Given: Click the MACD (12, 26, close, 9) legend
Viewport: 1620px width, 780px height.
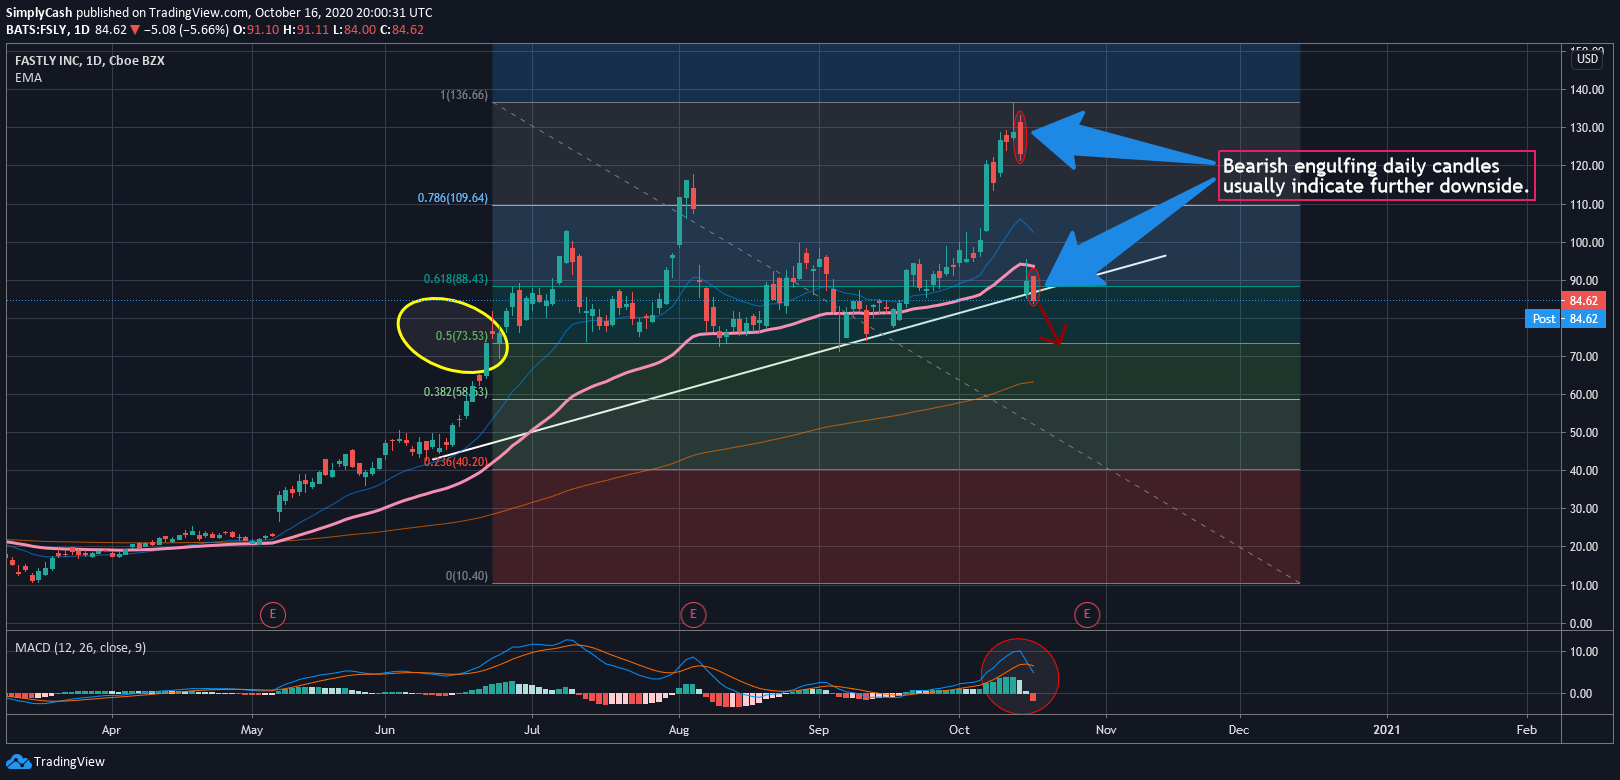Looking at the screenshot, I should pos(80,648).
